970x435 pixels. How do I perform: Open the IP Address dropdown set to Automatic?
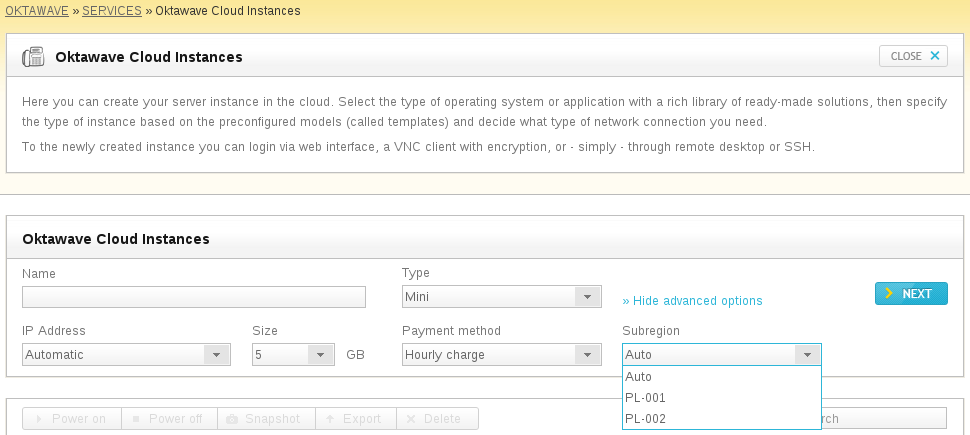click(x=126, y=355)
